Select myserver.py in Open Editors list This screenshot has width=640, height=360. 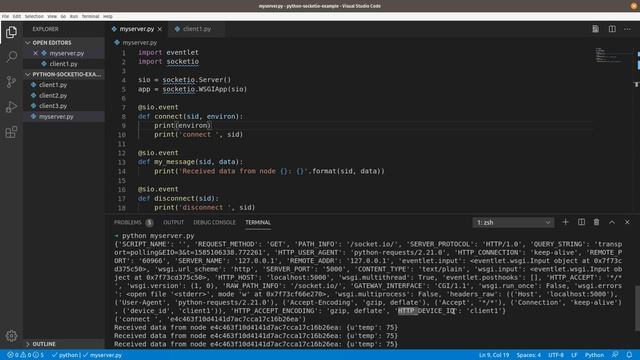[67, 53]
